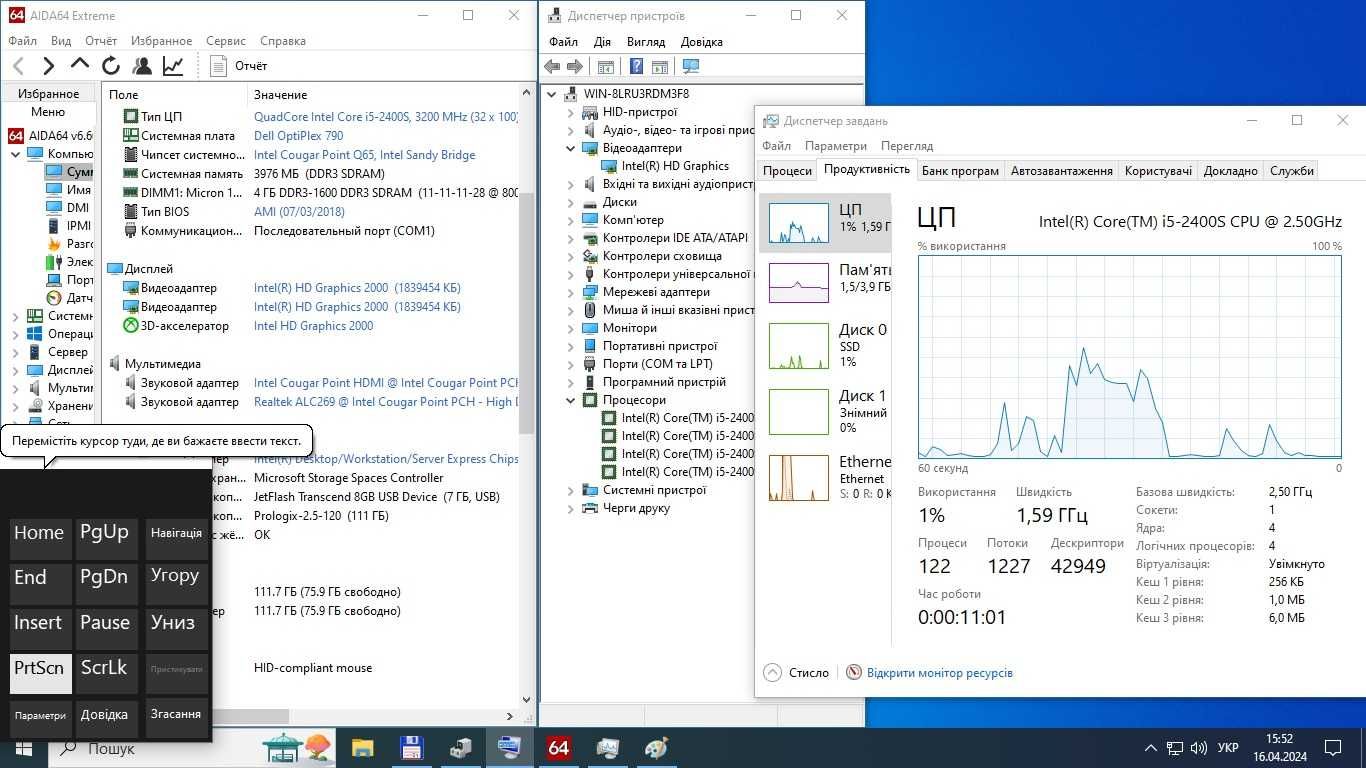Switch to Процеси tab in Task Manager
Screen dimensions: 1366x768
pyautogui.click(x=787, y=171)
